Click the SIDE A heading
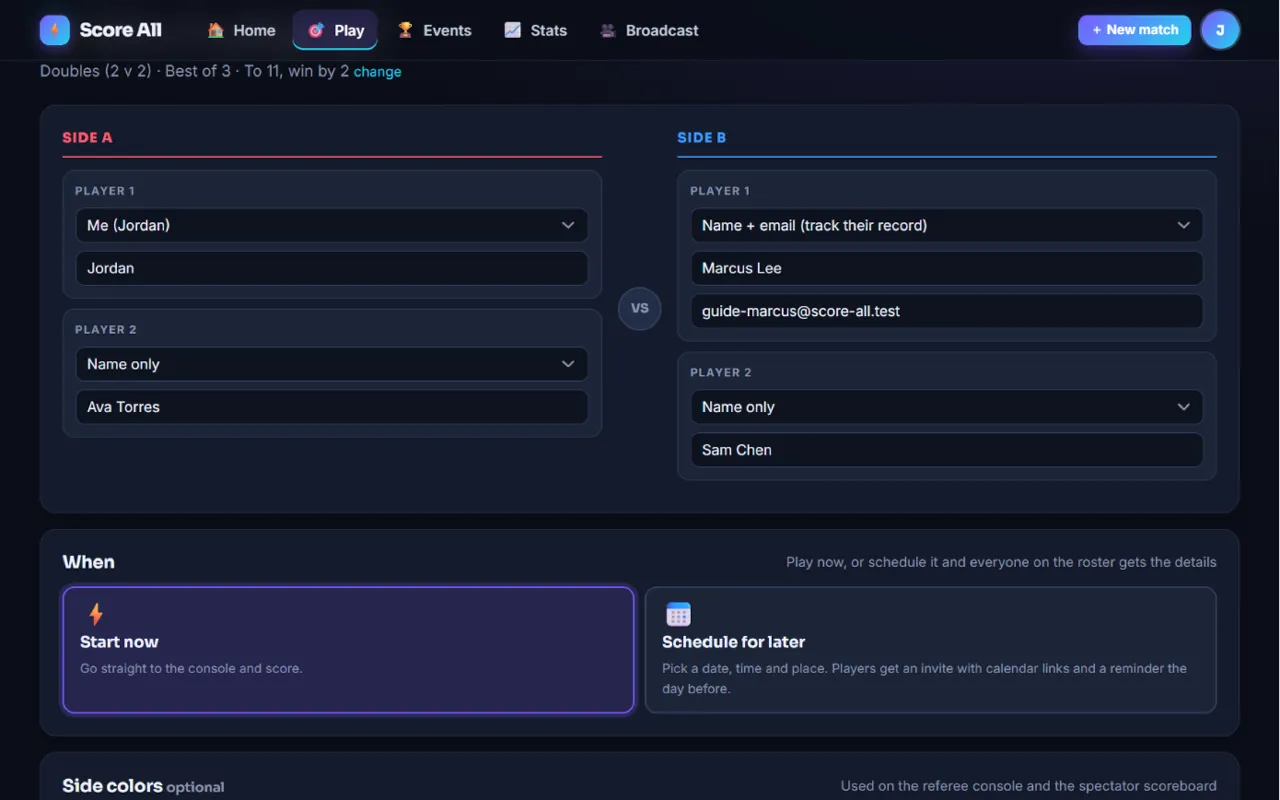 coord(87,138)
